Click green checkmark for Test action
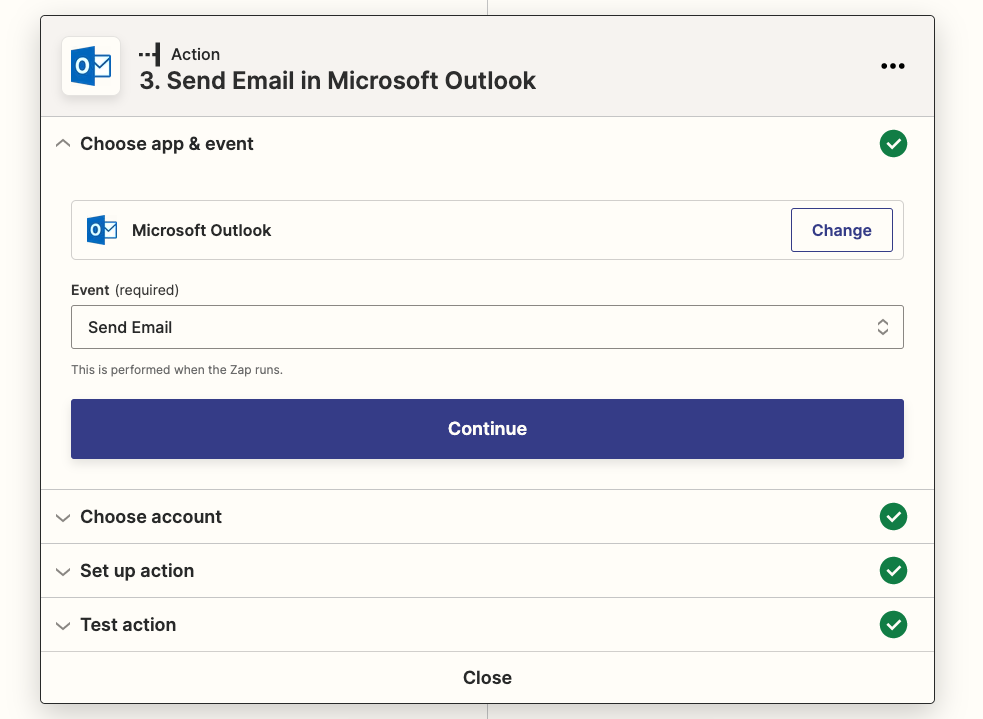Image resolution: width=983 pixels, height=719 pixels. click(893, 624)
